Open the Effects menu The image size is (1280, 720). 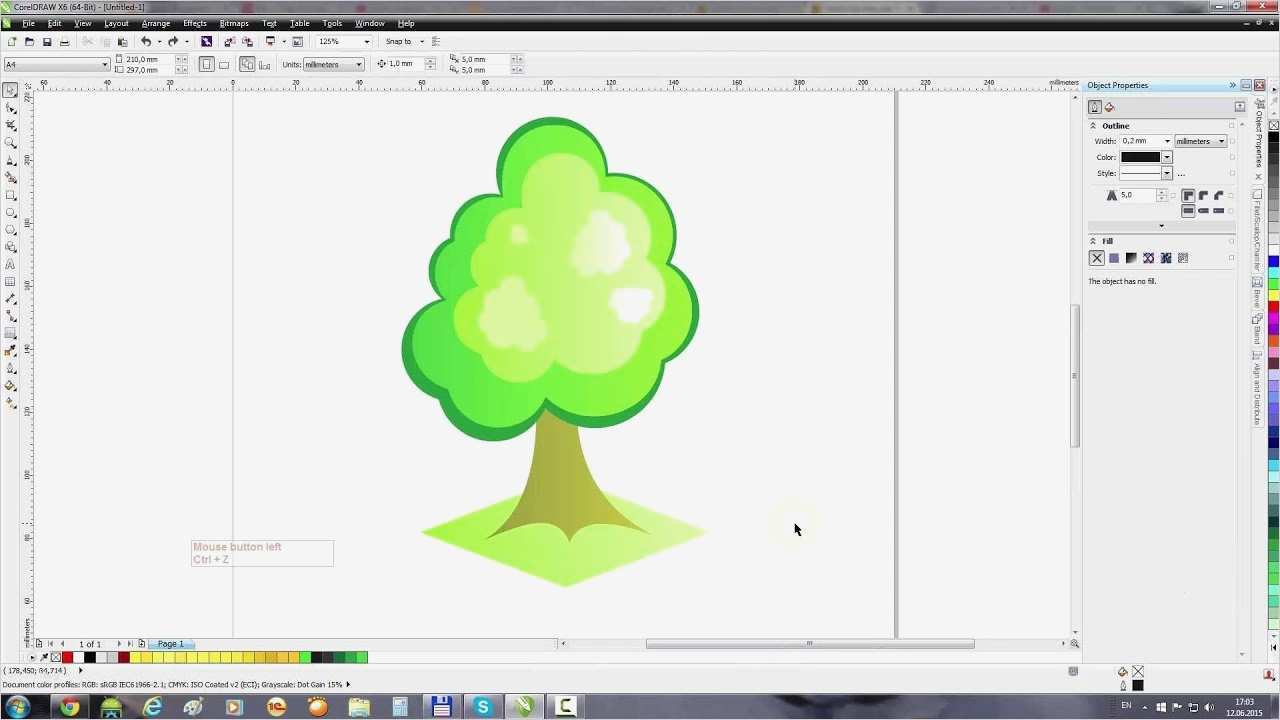[194, 23]
